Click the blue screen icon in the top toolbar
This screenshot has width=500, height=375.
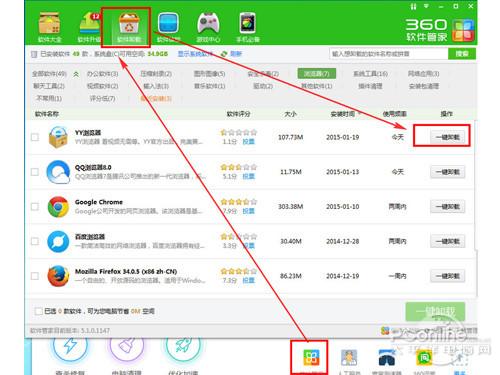(168, 23)
